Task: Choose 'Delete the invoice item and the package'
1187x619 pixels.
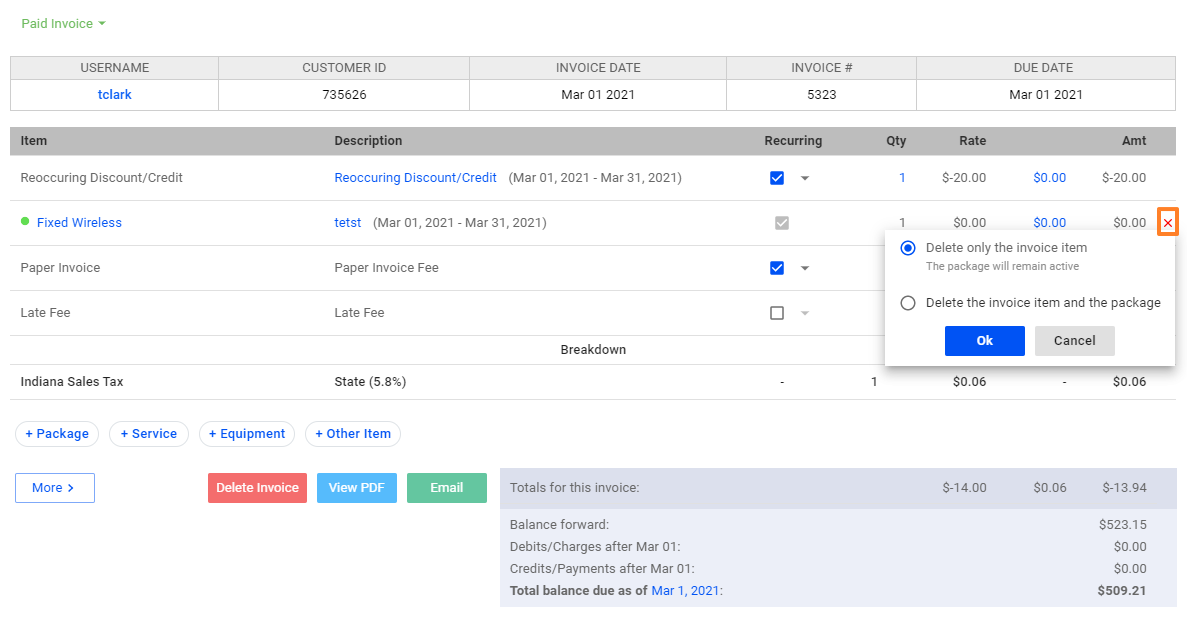Action: click(x=908, y=303)
